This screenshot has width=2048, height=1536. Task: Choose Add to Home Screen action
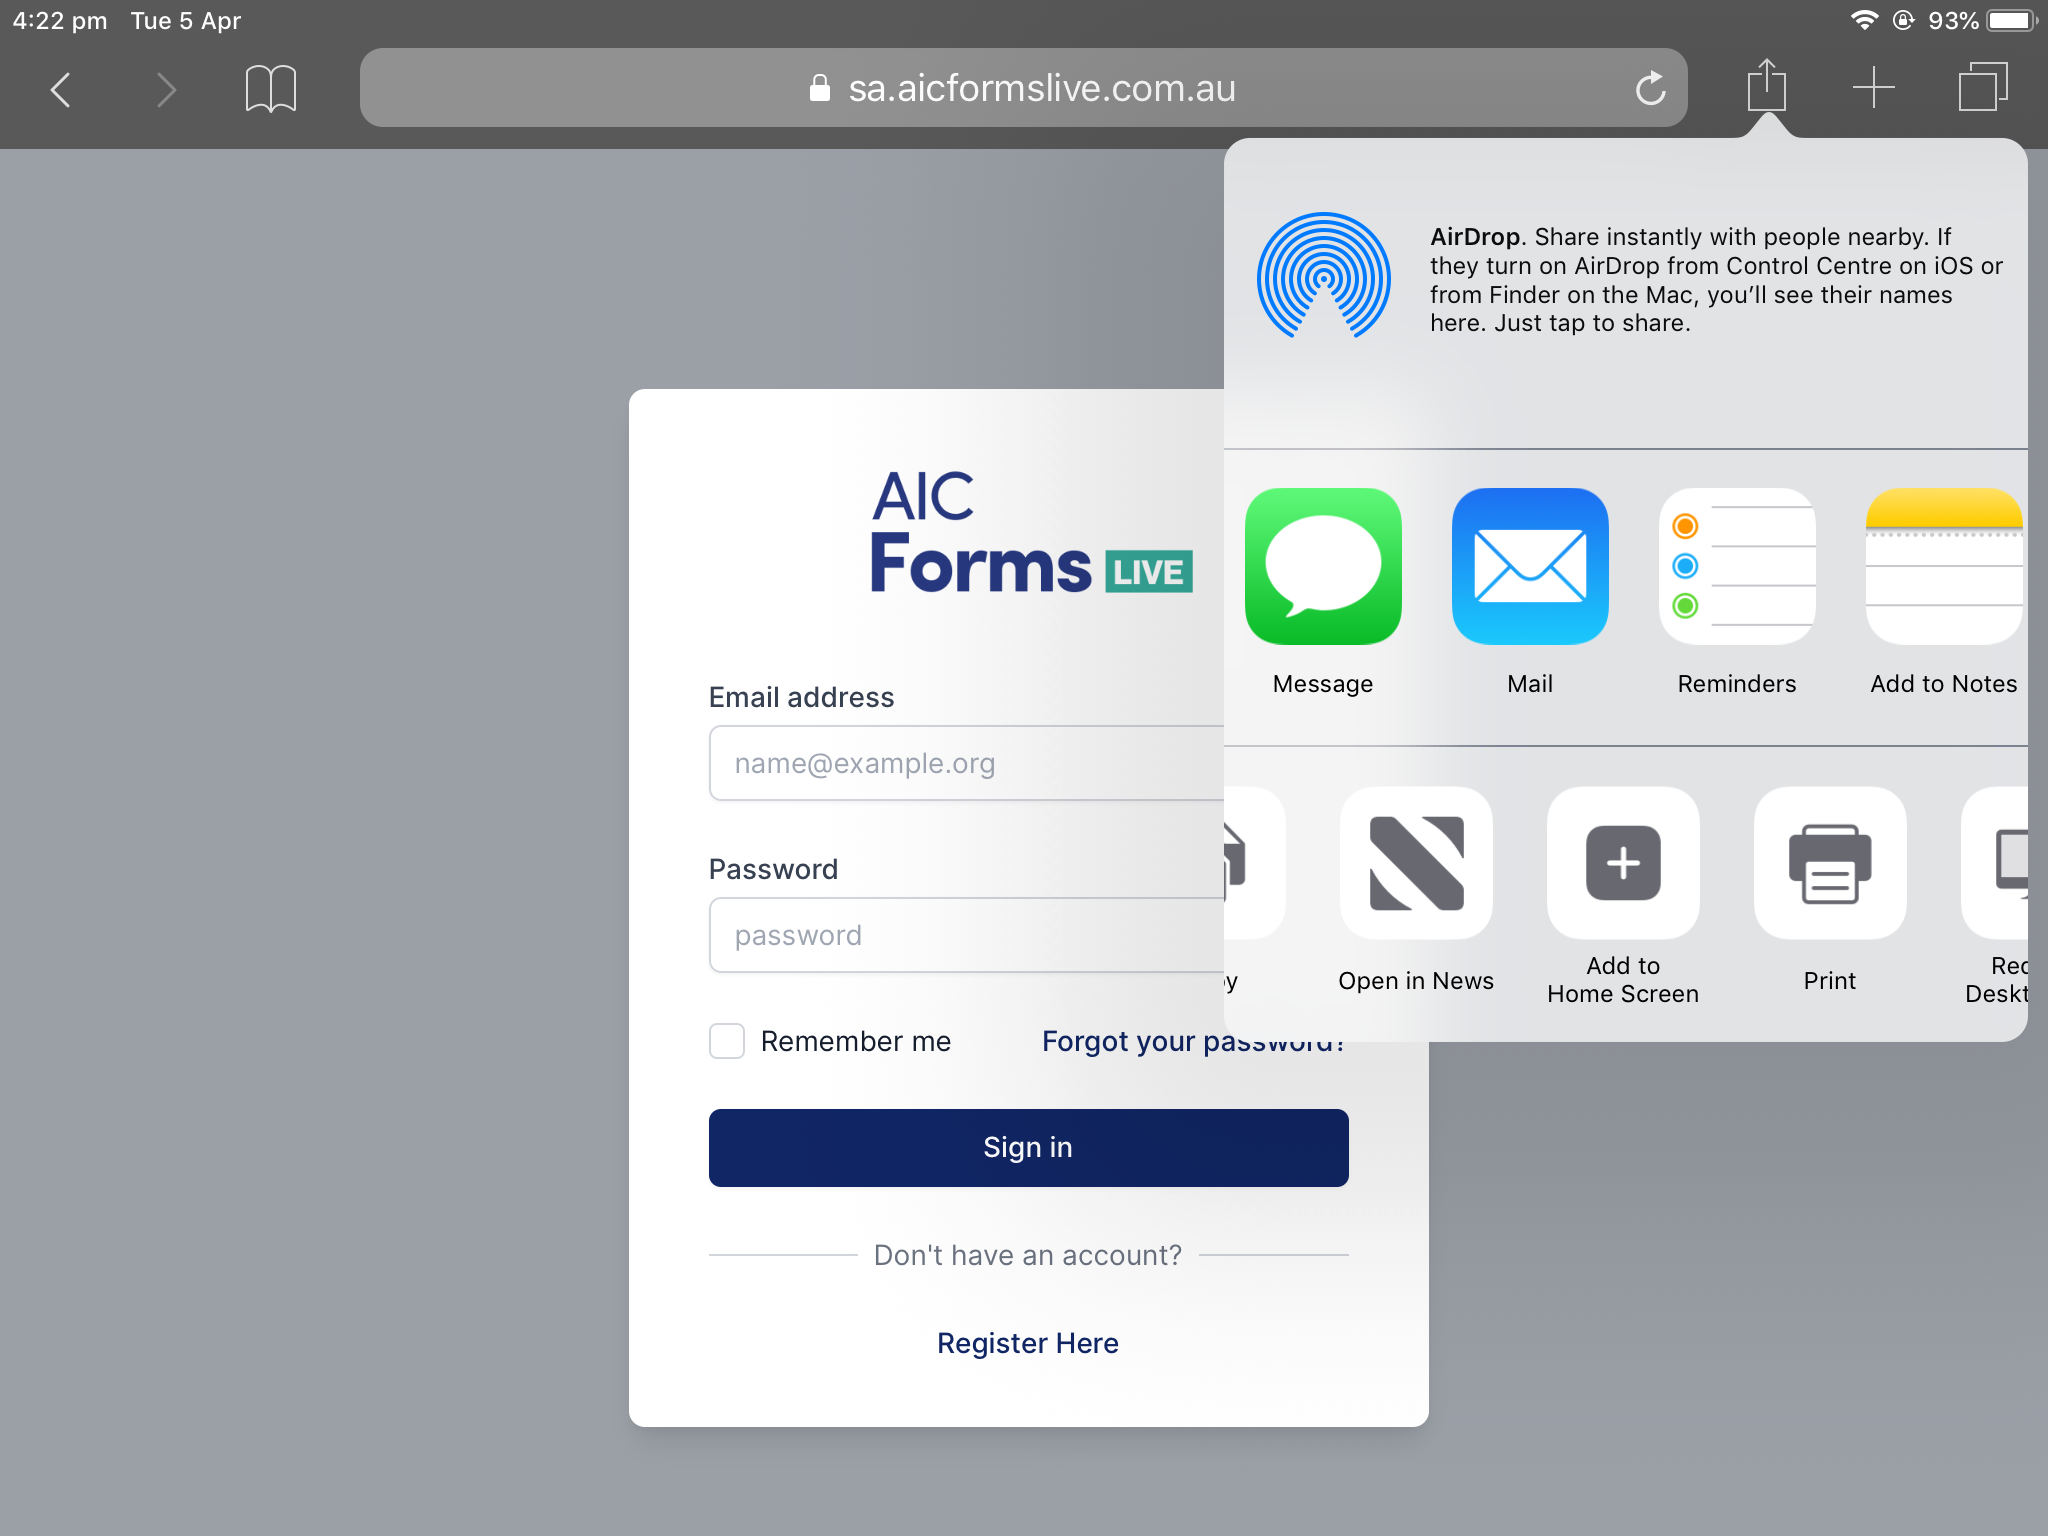pyautogui.click(x=1623, y=863)
